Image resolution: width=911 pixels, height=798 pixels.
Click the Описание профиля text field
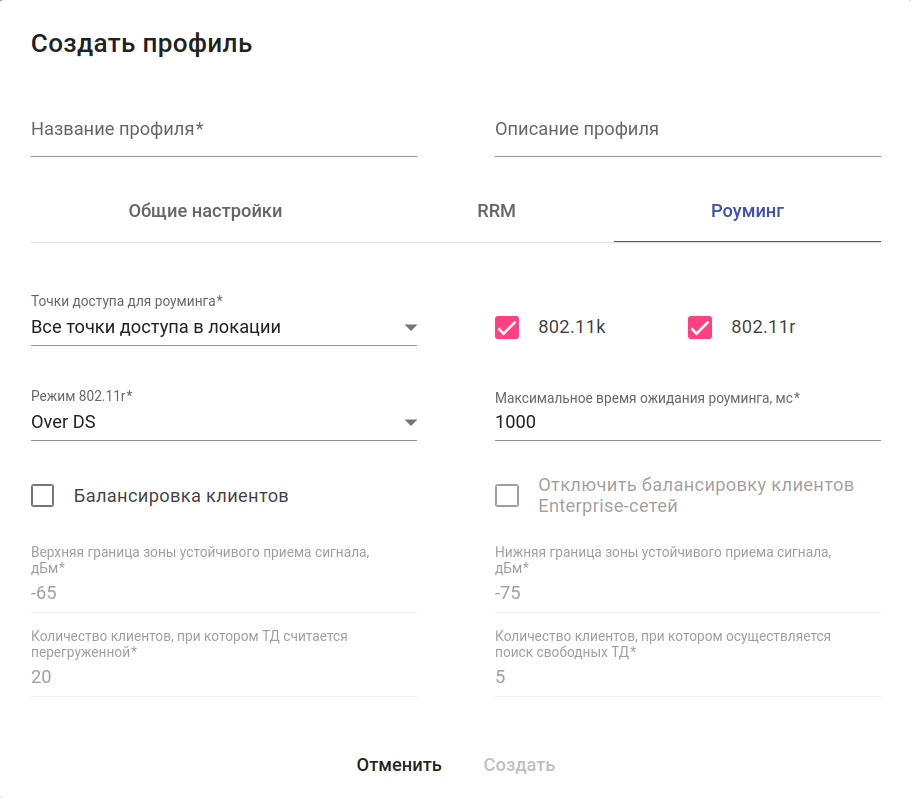687,131
